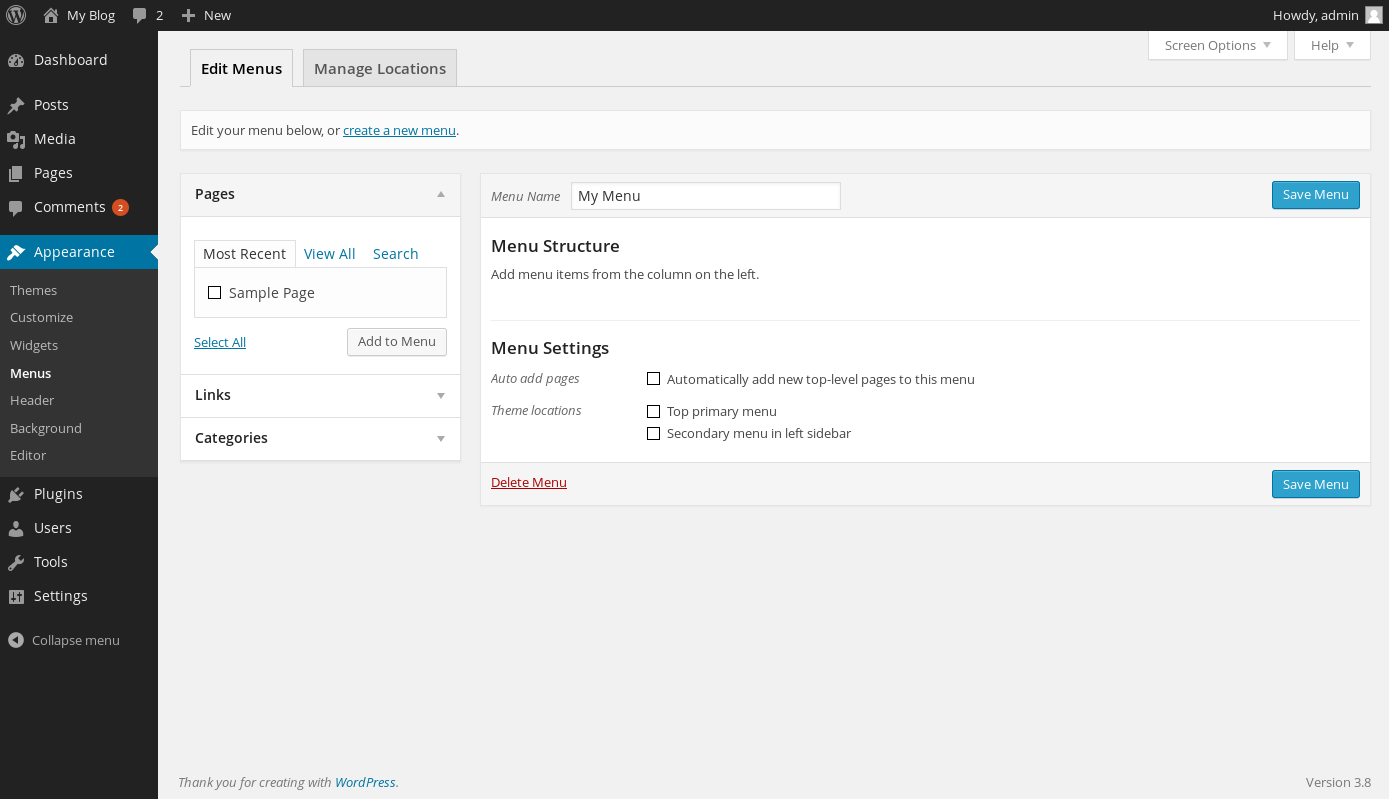Click the Tools wrench icon
The image size is (1389, 799).
tap(16, 562)
